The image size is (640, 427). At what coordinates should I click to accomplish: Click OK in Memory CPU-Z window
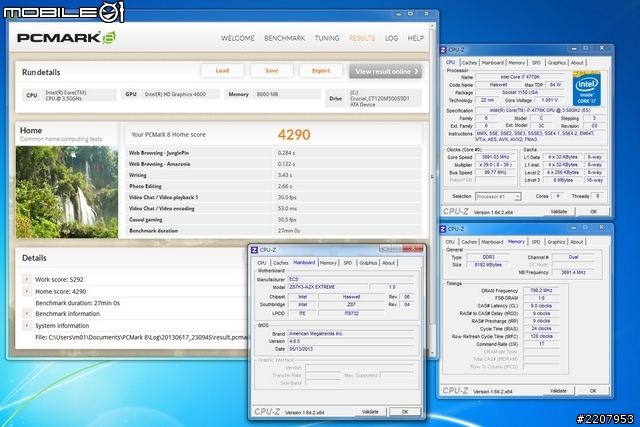tap(593, 391)
